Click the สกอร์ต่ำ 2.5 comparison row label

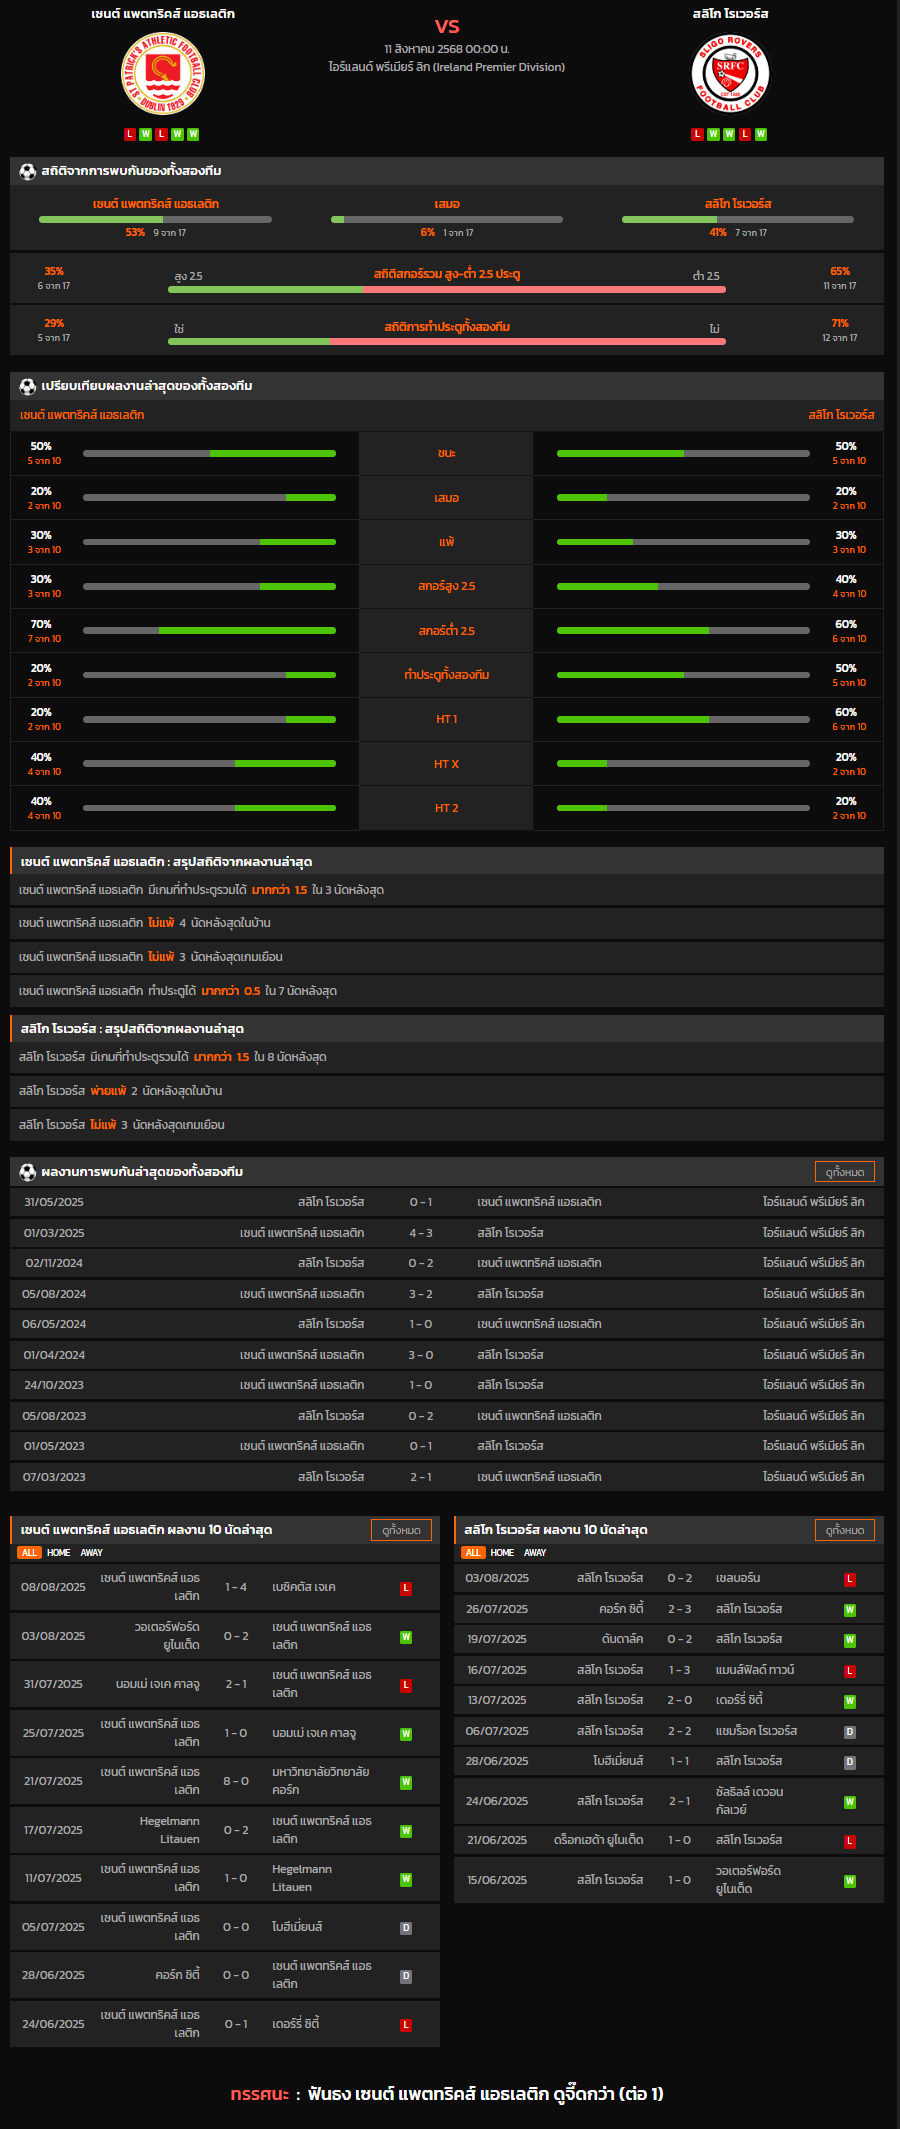click(x=447, y=631)
